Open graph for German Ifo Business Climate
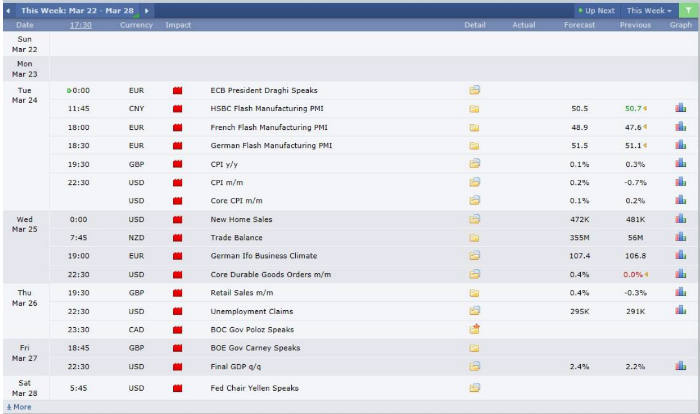The image size is (700, 414). tap(681, 256)
